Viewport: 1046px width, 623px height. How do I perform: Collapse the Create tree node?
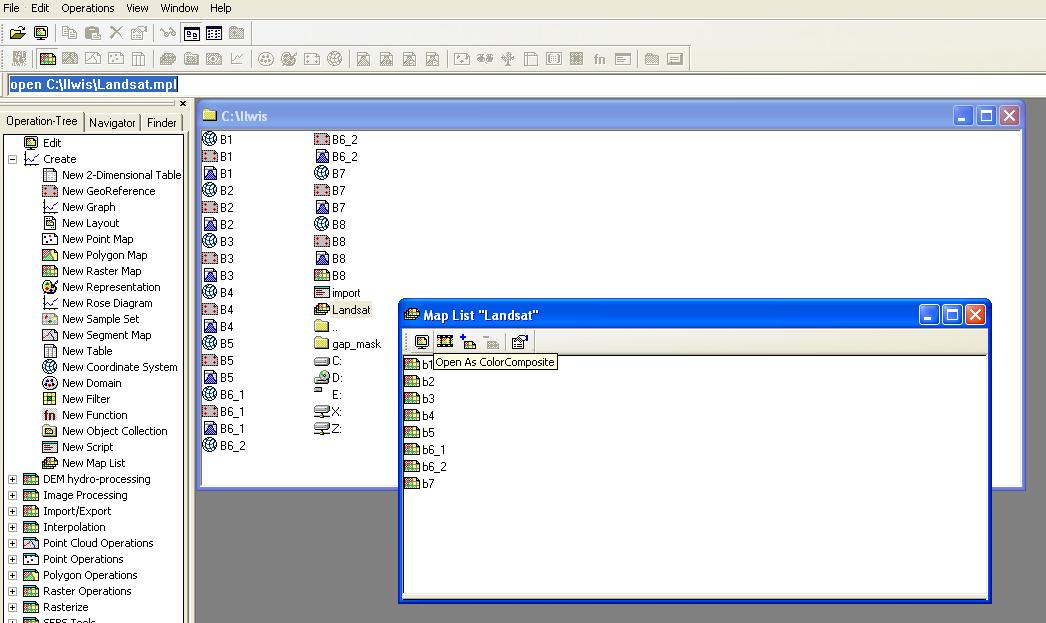(12, 159)
